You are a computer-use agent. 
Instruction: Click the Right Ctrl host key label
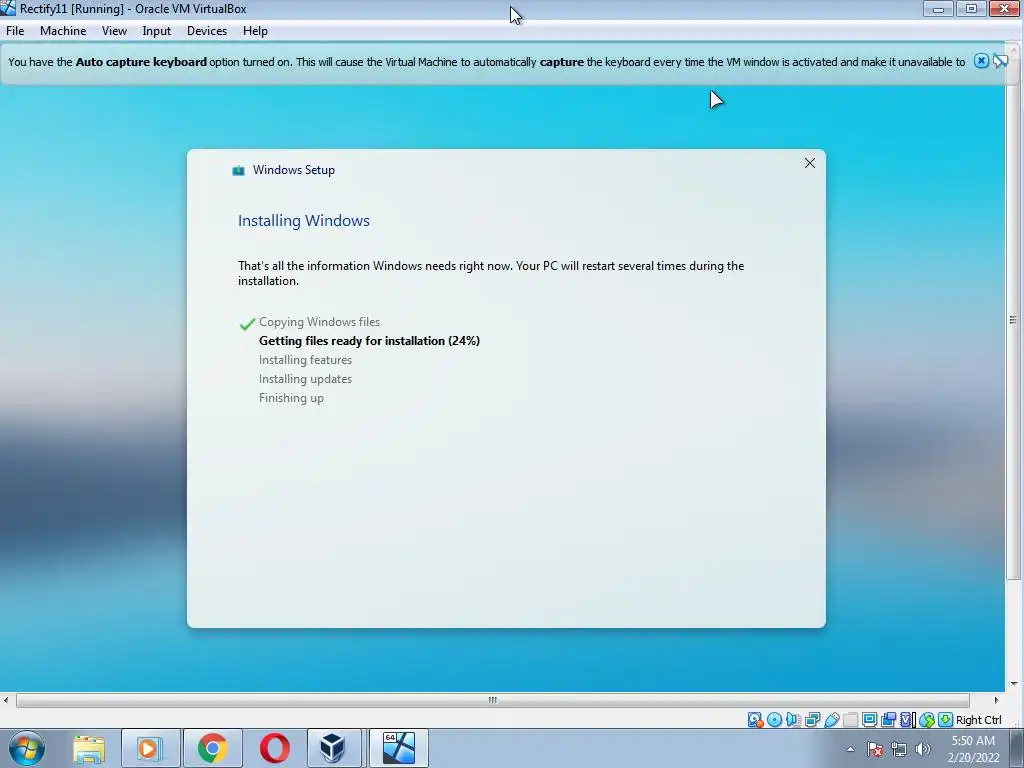click(x=978, y=720)
